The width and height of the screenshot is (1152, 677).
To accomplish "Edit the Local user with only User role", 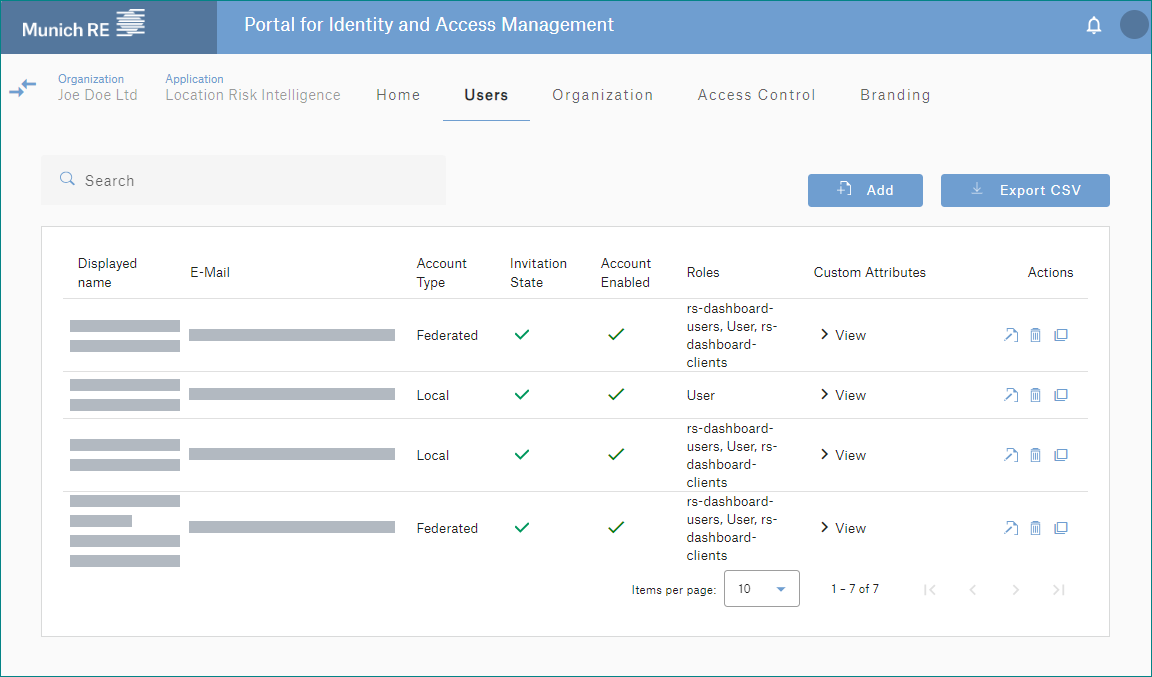I will pos(1011,395).
